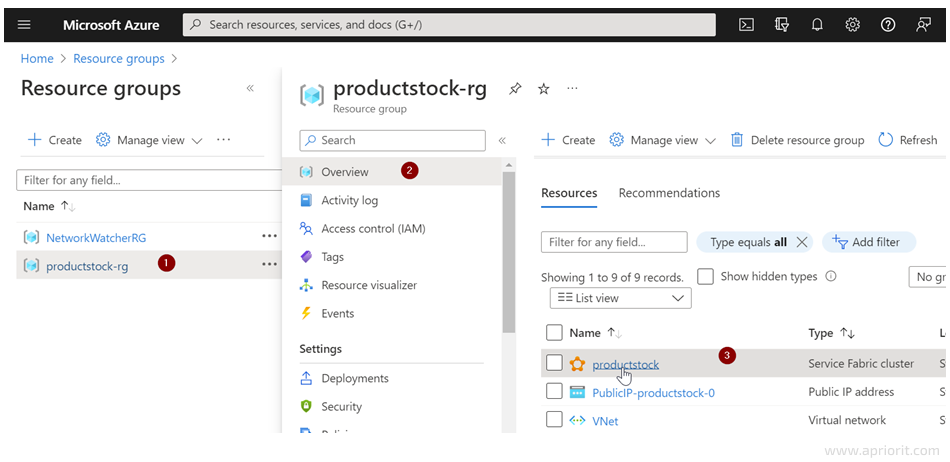Open NetworkWatcherRG resource group link
This screenshot has height=462, width=950.
tap(96, 237)
